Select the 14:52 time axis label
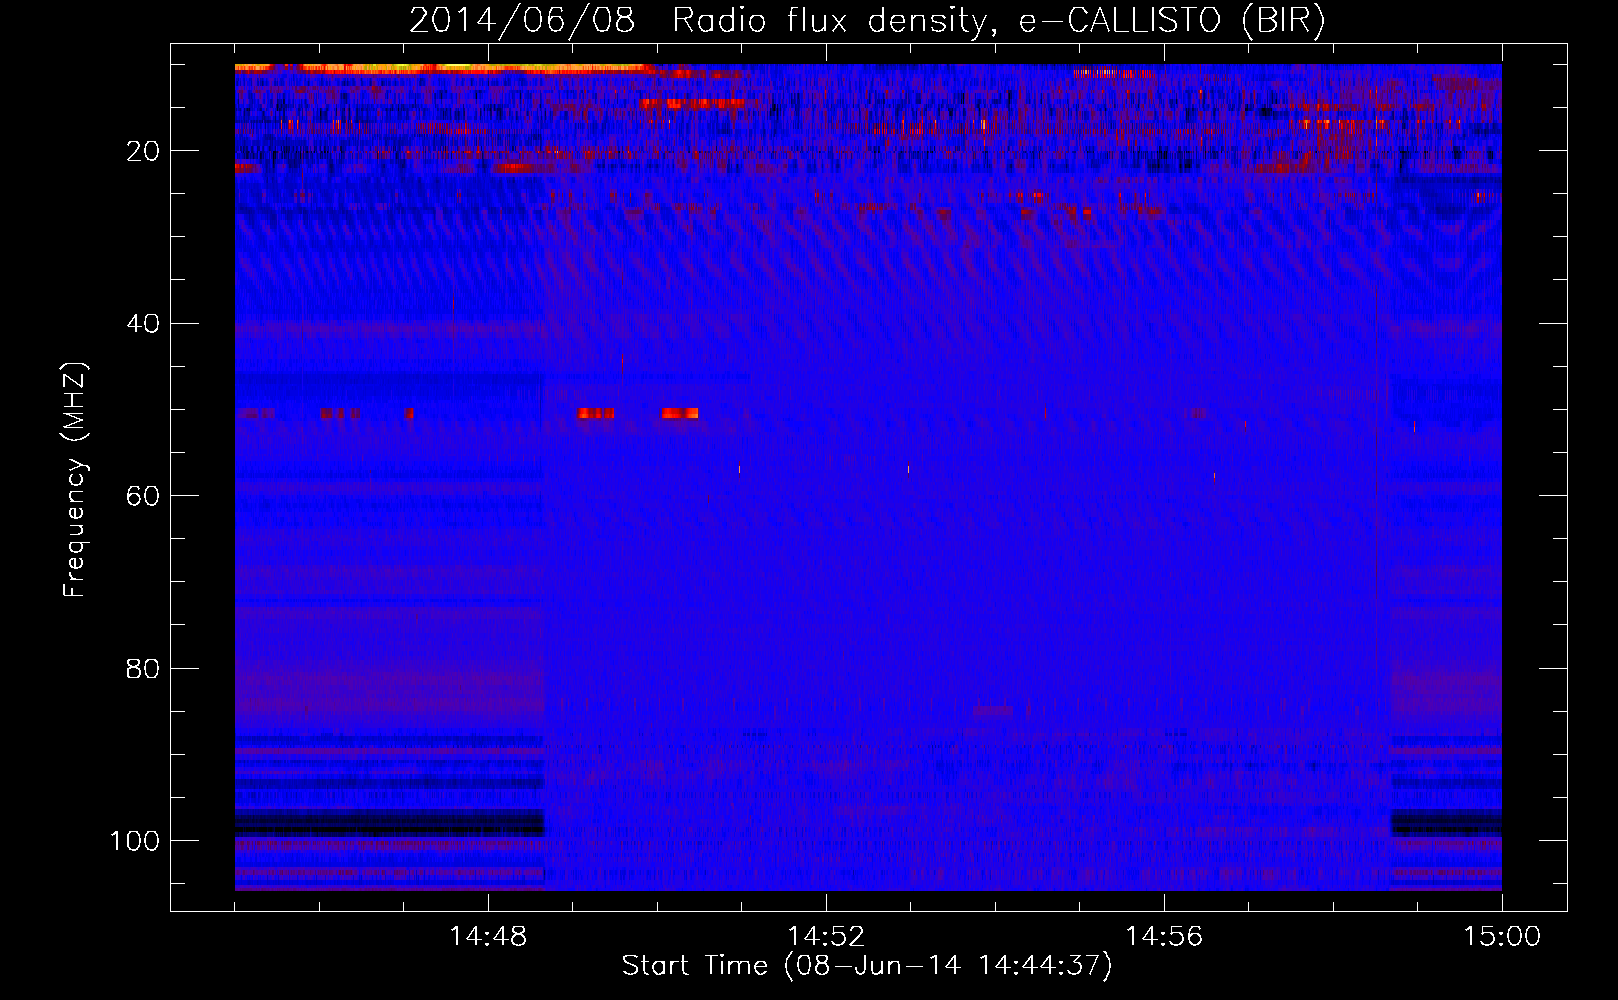This screenshot has height=1000, width=1618. 826,937
